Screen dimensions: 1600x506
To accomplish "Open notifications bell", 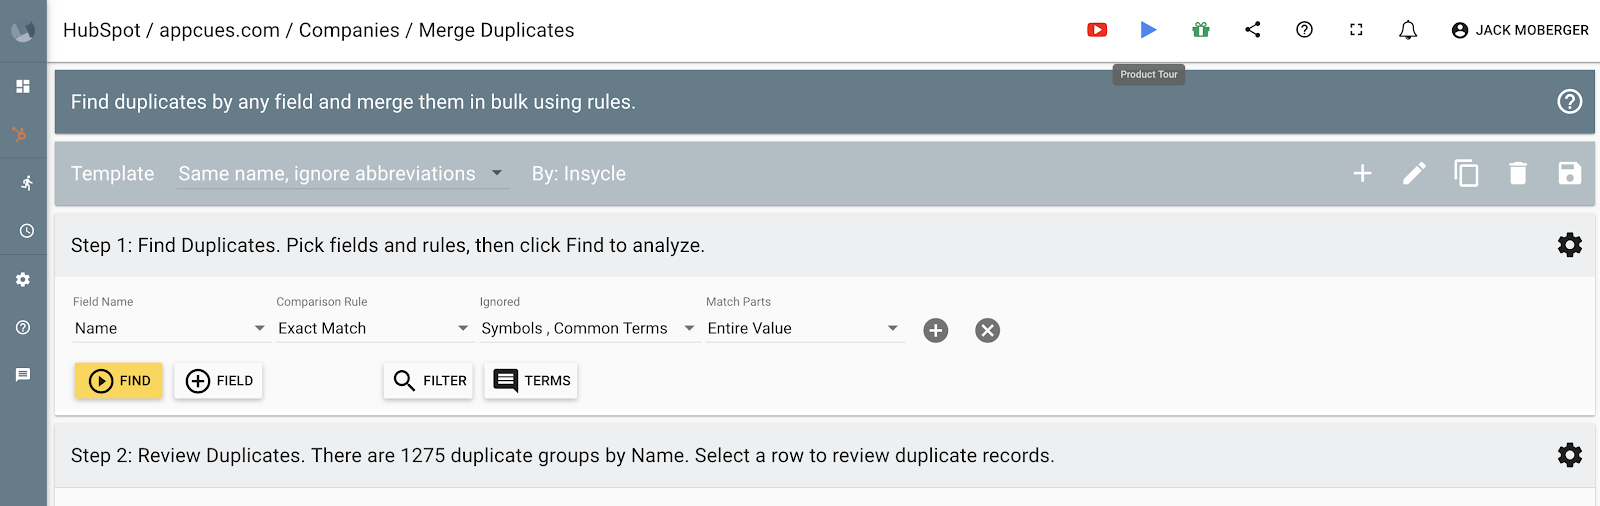I will tap(1408, 30).
